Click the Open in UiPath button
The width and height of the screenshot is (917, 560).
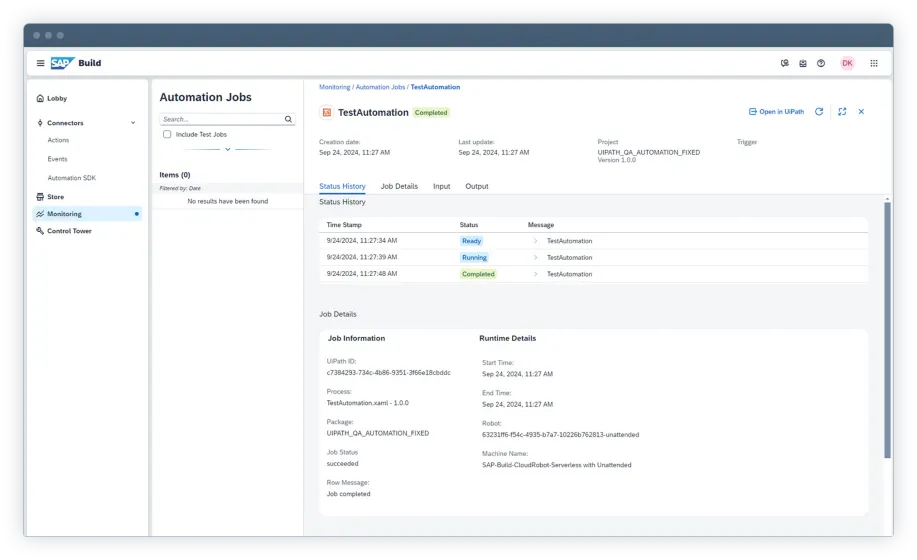(x=776, y=112)
